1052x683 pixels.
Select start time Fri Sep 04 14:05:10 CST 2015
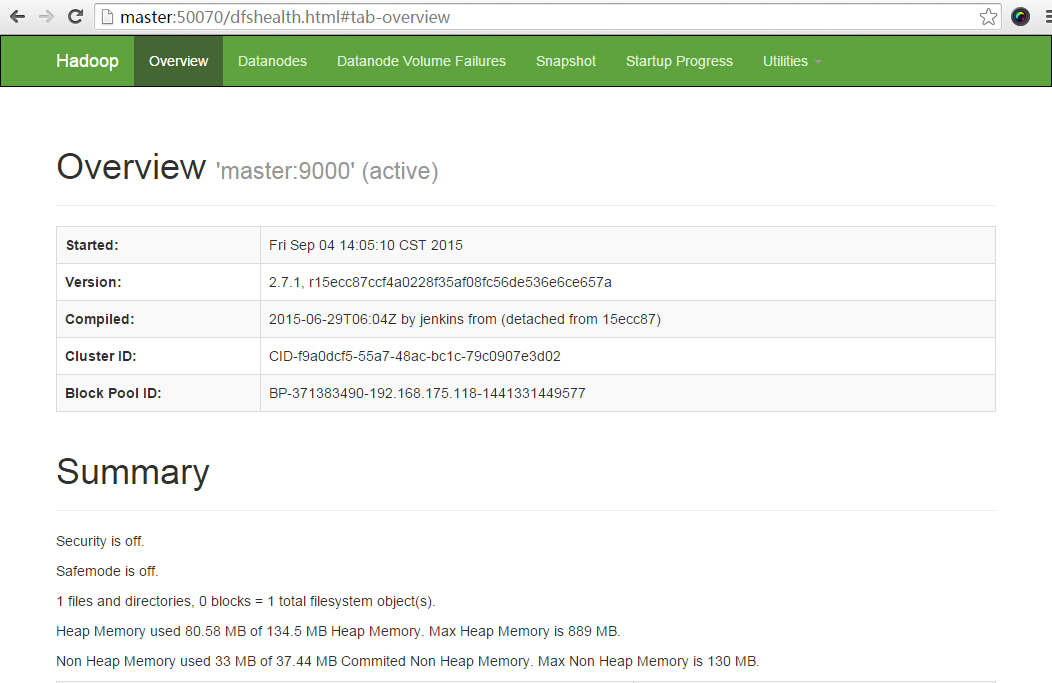(366, 246)
